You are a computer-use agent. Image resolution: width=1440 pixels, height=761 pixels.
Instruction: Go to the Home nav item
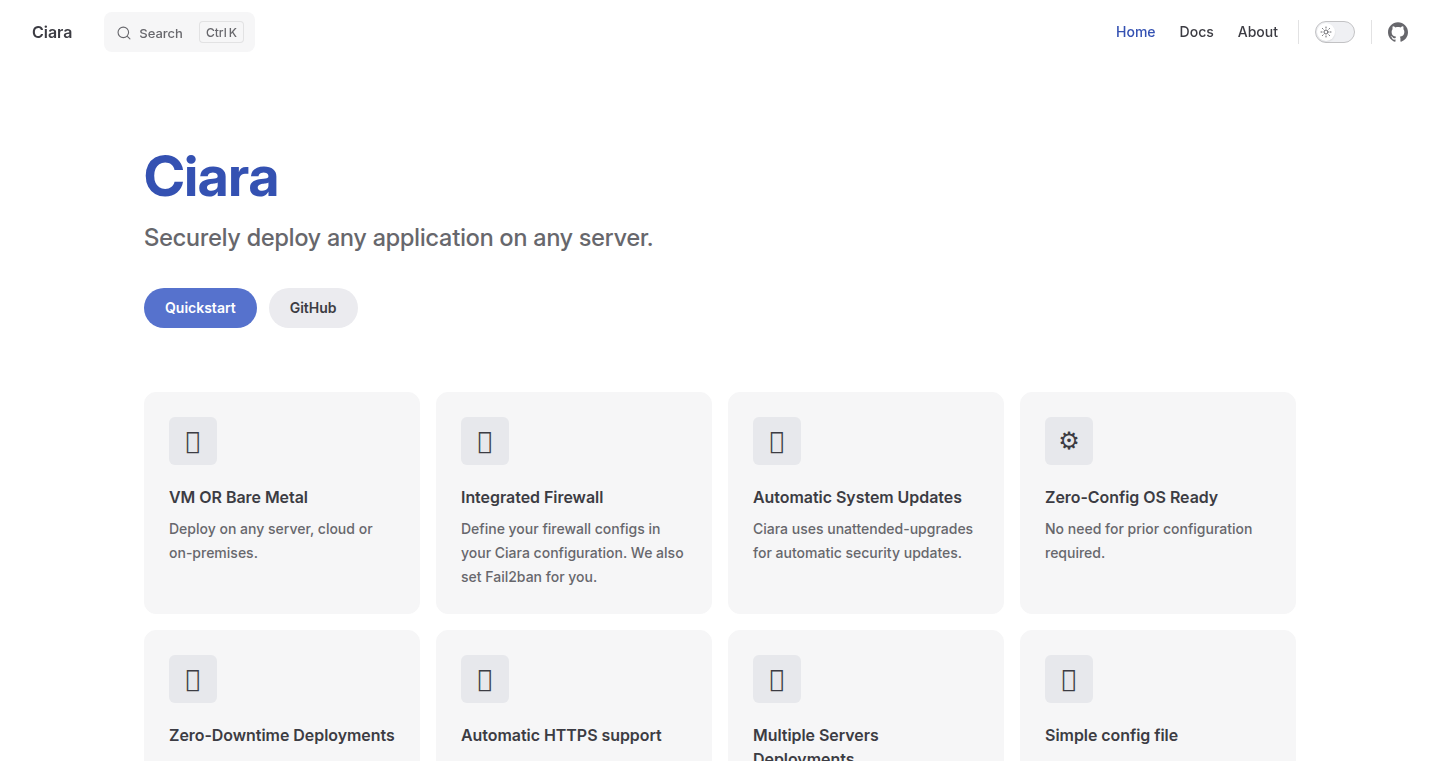pyautogui.click(x=1135, y=32)
